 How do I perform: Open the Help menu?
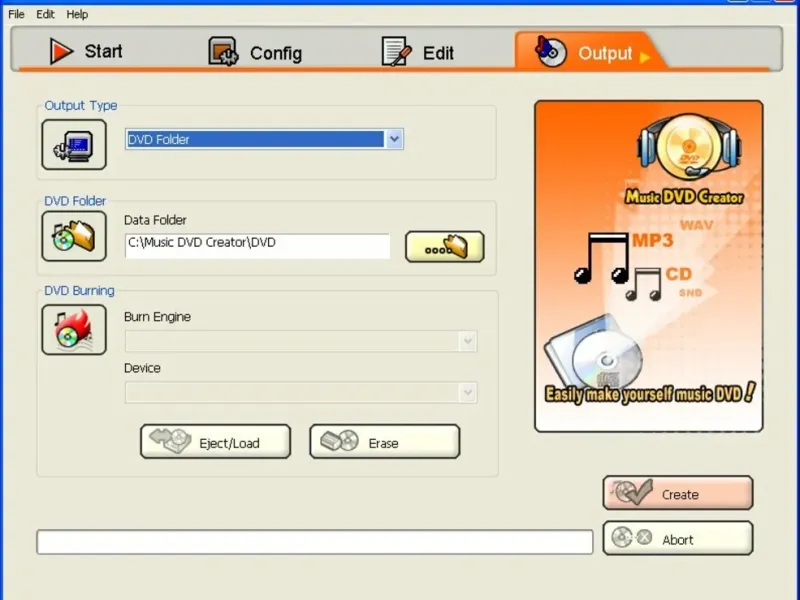coord(77,14)
